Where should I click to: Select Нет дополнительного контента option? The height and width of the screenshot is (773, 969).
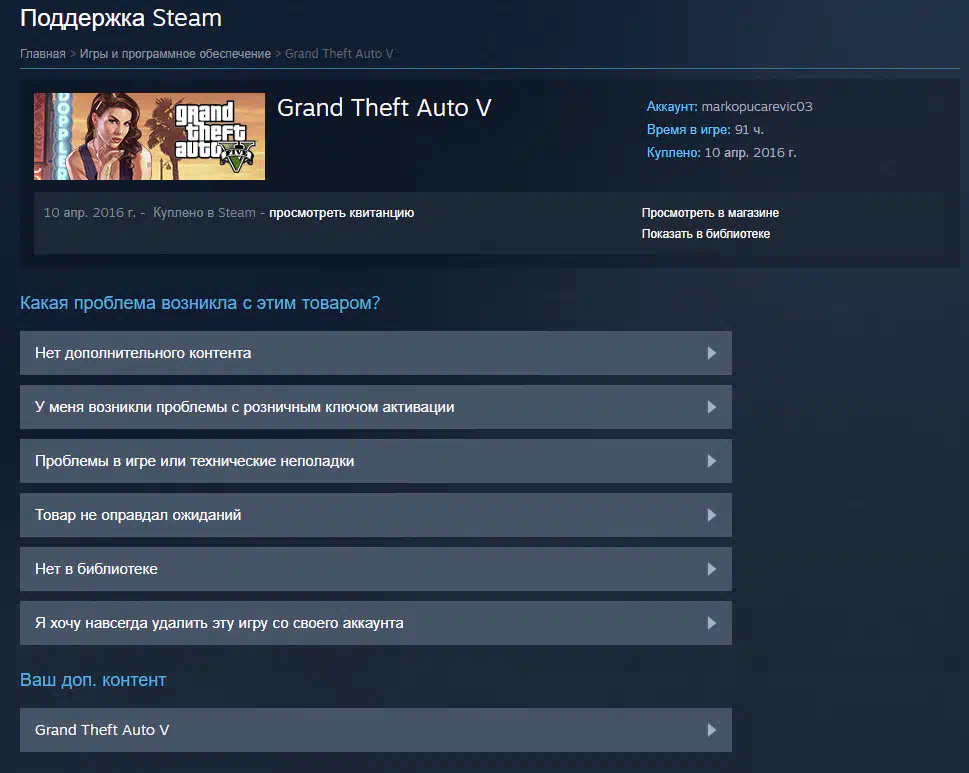[x=376, y=353]
